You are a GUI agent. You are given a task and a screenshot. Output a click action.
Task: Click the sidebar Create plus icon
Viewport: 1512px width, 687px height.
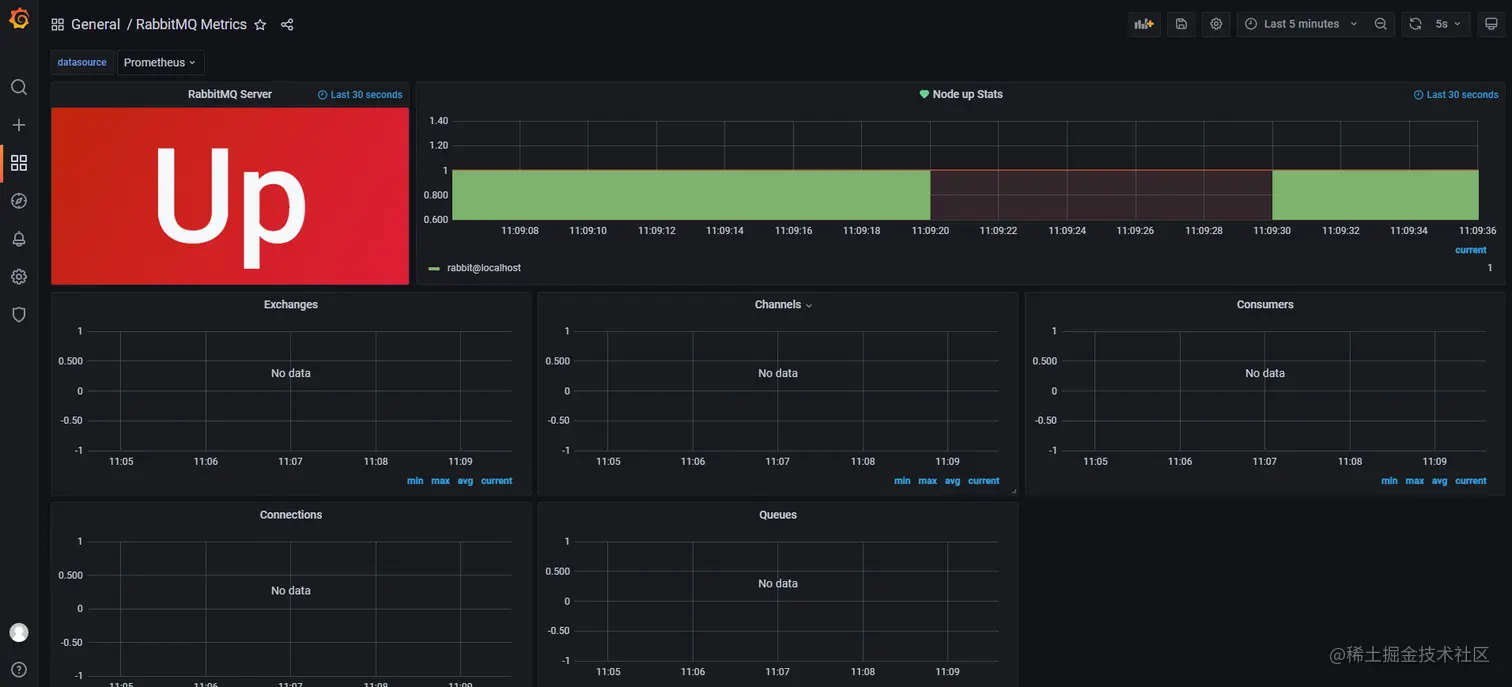pos(19,125)
